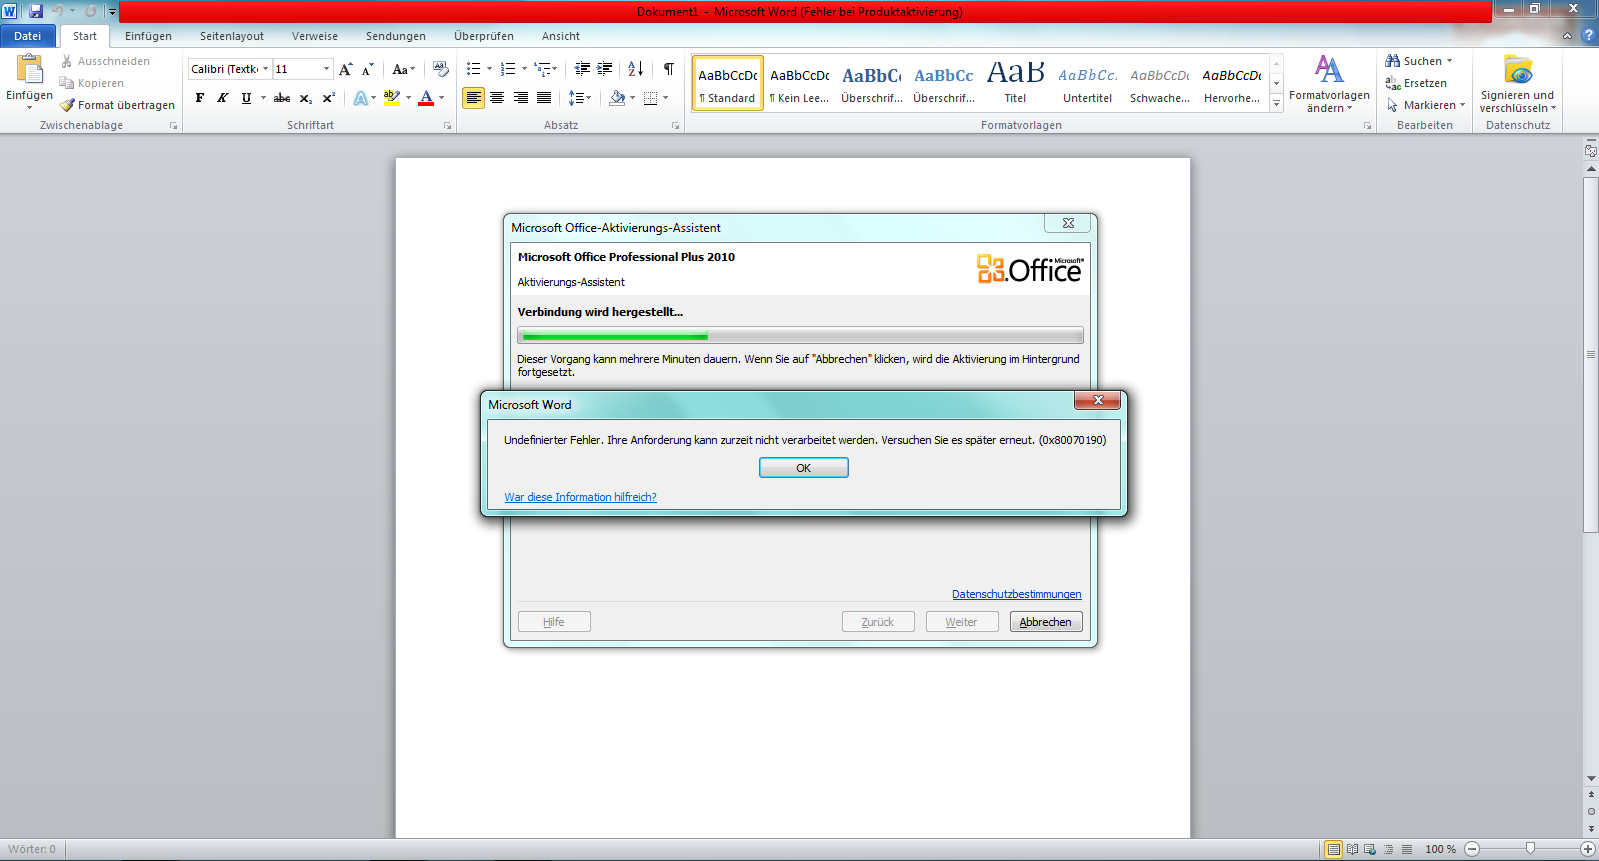The image size is (1599, 861).
Task: Apply the Kein Leerraum style
Action: [x=800, y=83]
